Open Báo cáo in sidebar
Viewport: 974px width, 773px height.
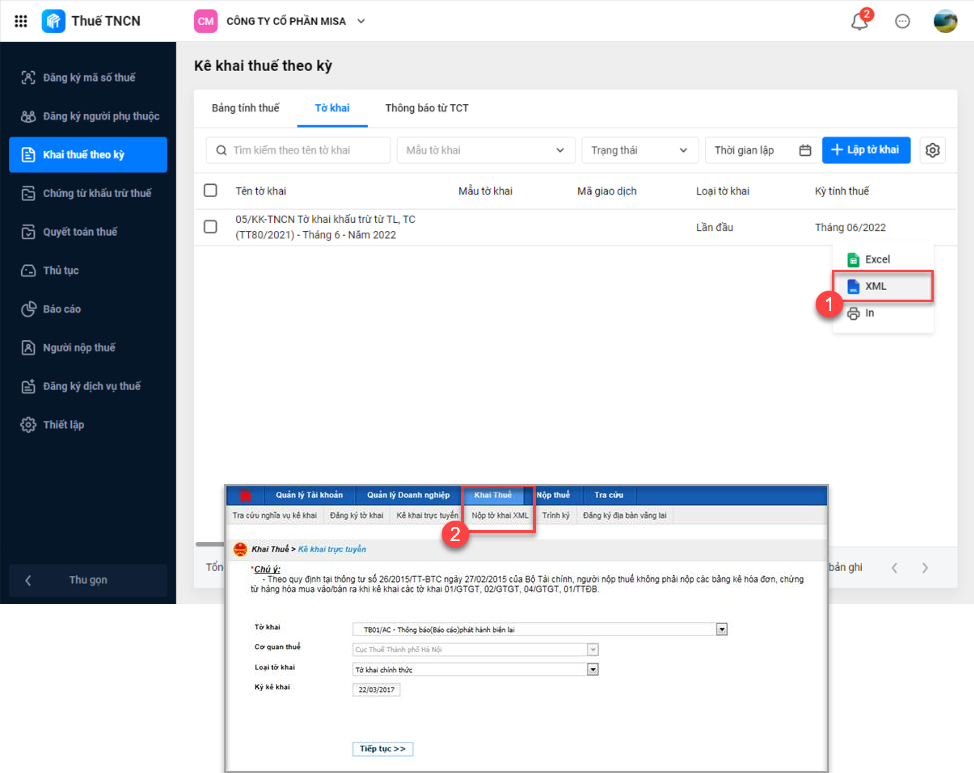pos(88,309)
